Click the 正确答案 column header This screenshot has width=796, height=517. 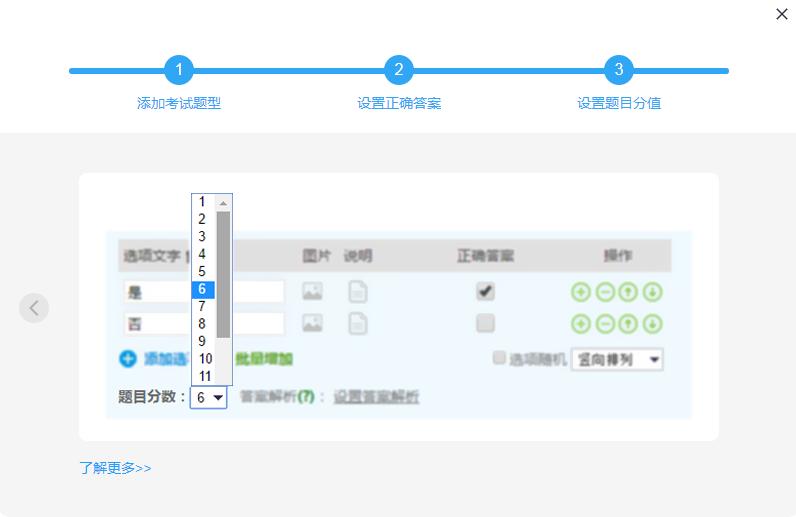[485, 255]
